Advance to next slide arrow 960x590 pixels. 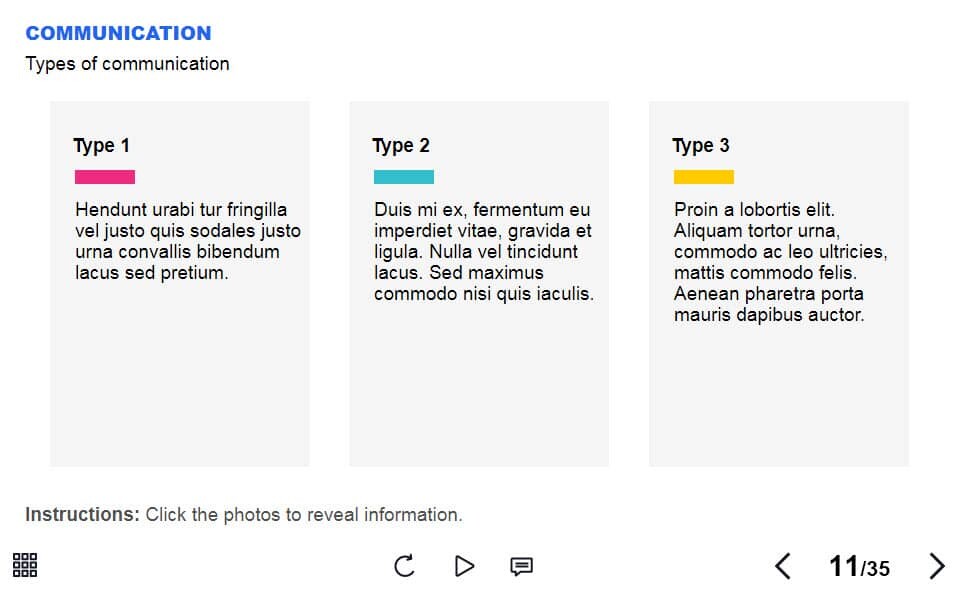pyautogui.click(x=936, y=566)
